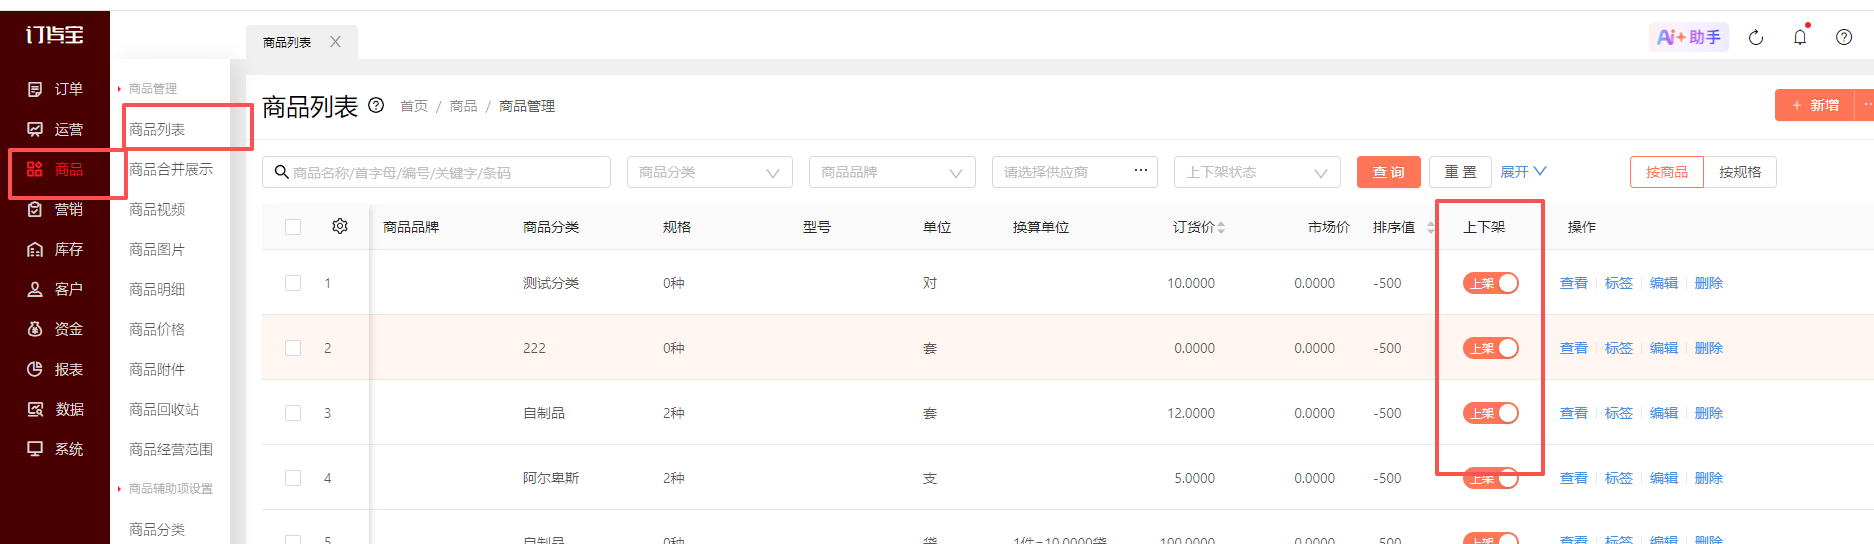Open the 运营 sidebar section
The height and width of the screenshot is (544, 1874).
tap(55, 129)
